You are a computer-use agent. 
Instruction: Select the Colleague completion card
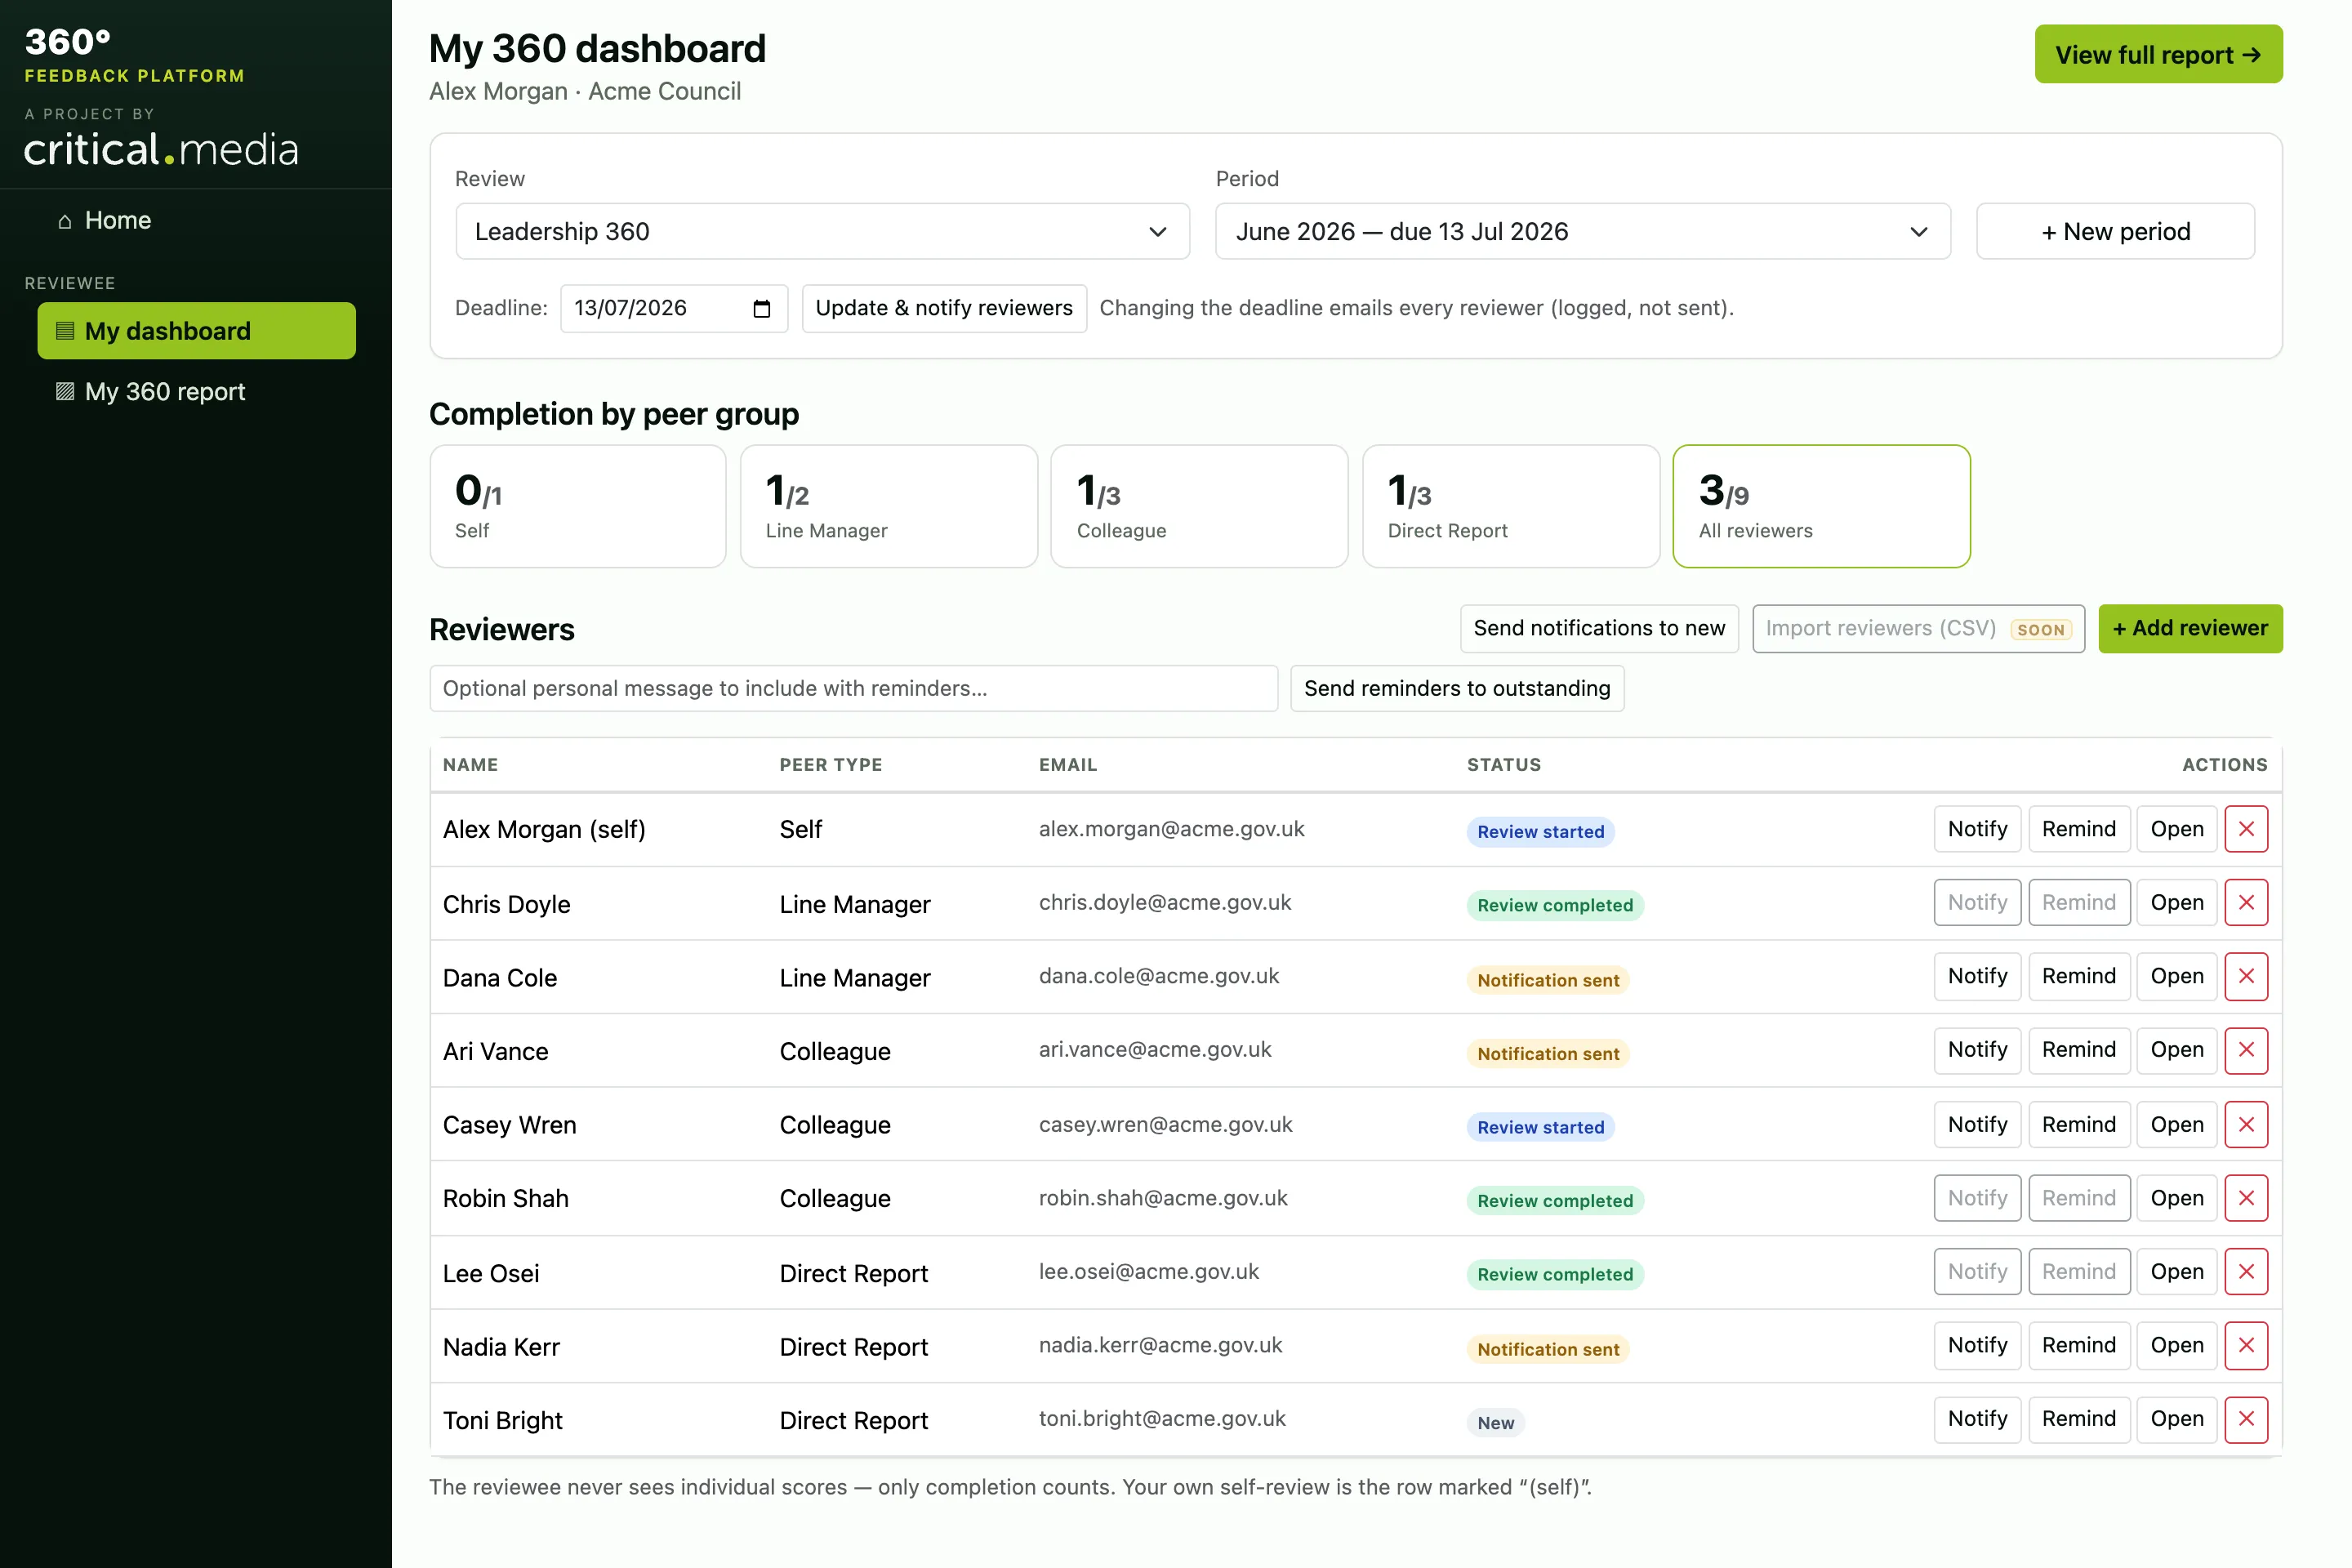tap(1199, 507)
